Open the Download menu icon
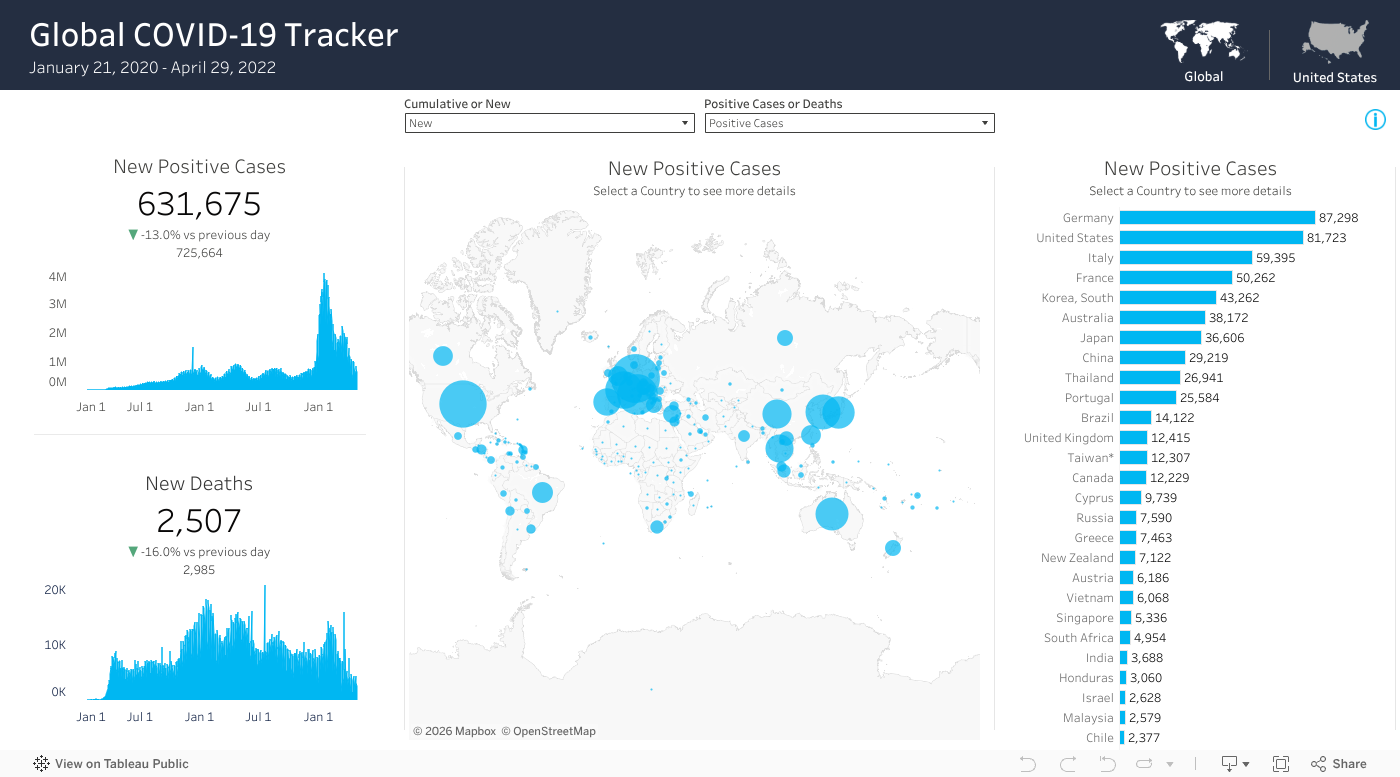This screenshot has width=1400, height=777. (x=1231, y=764)
